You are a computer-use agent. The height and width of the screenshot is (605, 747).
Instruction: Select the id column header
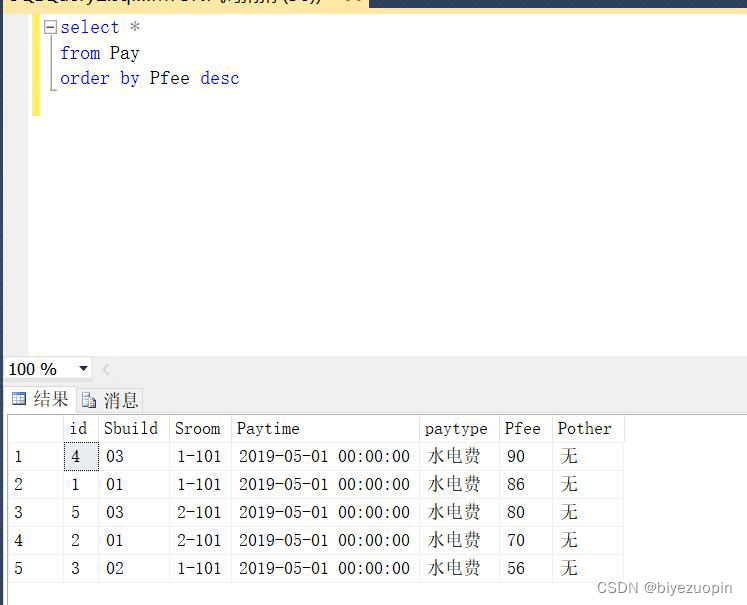[x=81, y=428]
